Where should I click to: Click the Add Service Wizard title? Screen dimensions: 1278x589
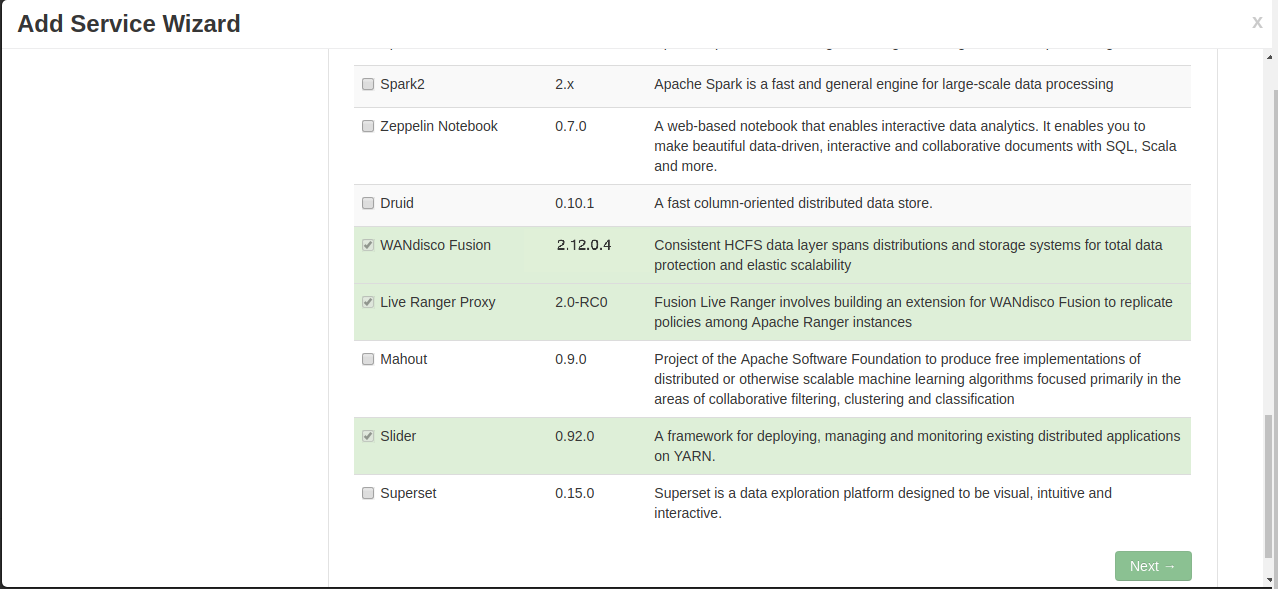tap(129, 24)
